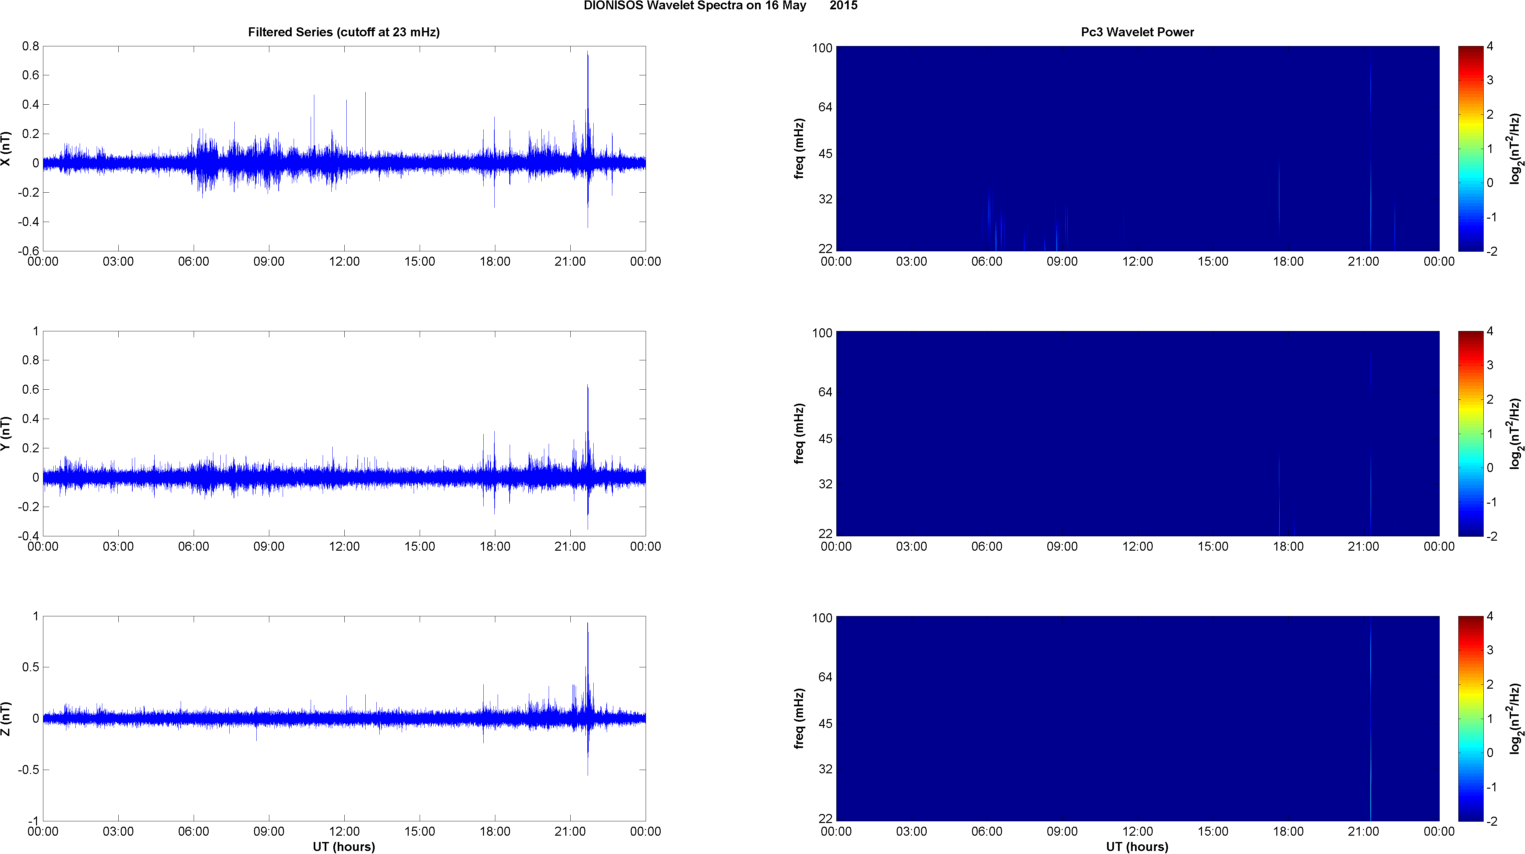Click the '03:00' tick under X time series

click(118, 262)
